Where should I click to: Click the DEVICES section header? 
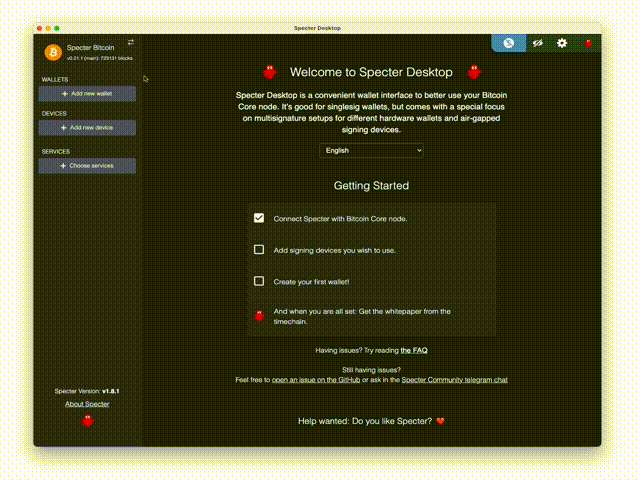tap(54, 113)
